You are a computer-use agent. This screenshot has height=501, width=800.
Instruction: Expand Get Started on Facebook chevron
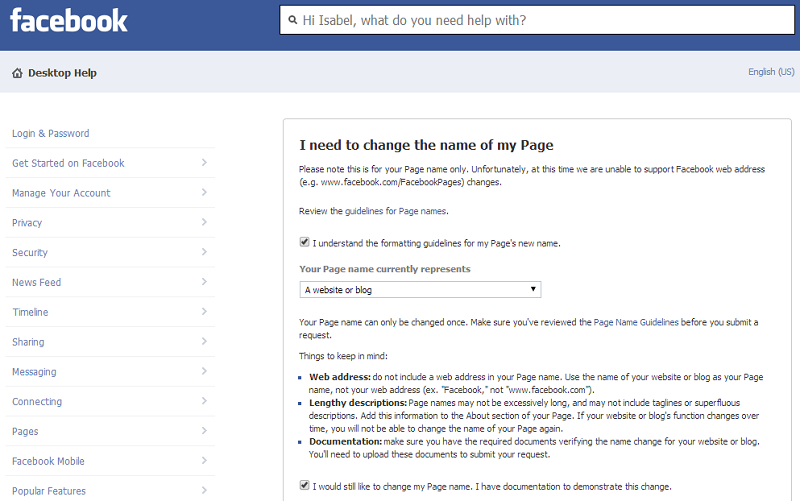click(x=204, y=162)
